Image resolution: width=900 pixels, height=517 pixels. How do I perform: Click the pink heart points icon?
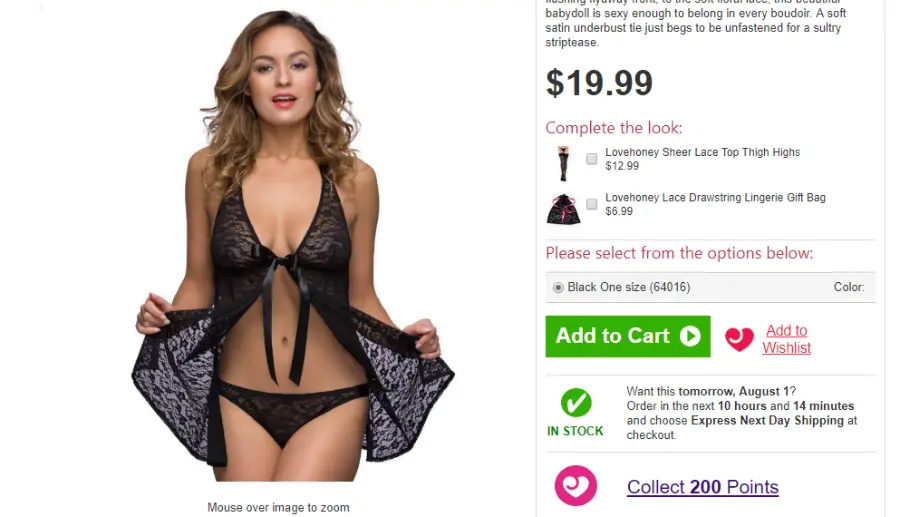pyautogui.click(x=576, y=485)
